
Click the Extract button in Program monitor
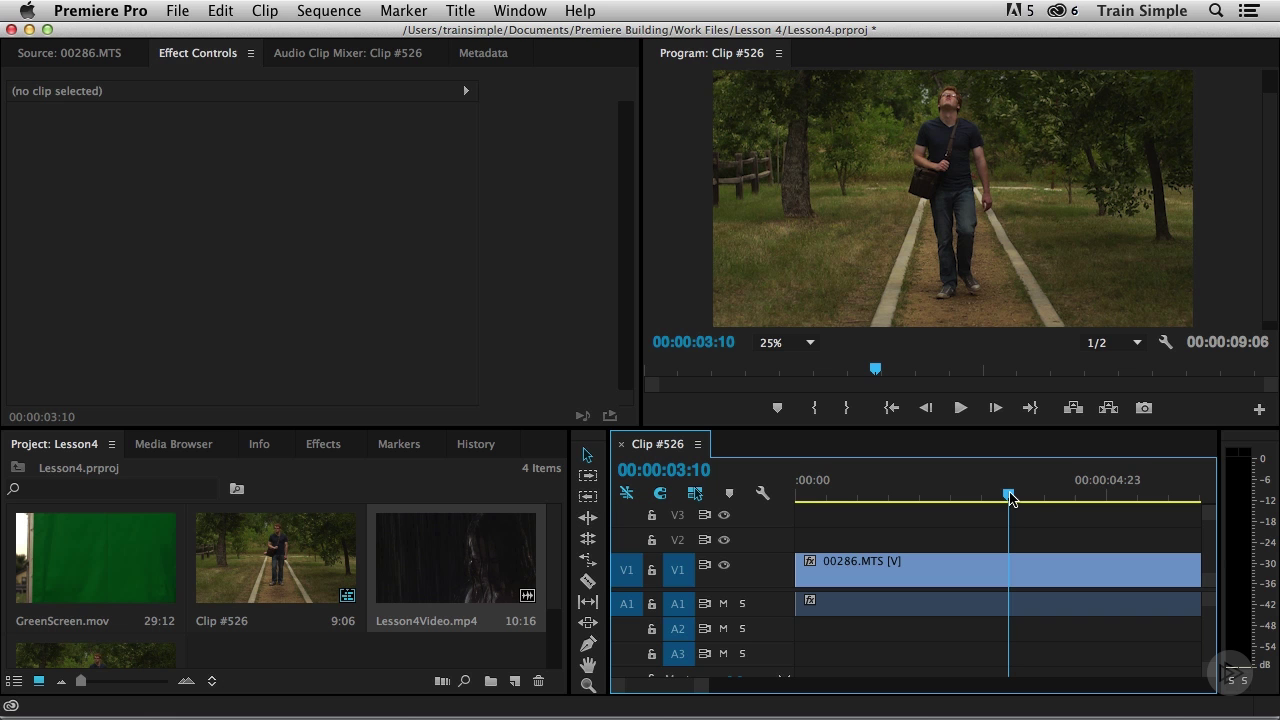(x=1108, y=408)
